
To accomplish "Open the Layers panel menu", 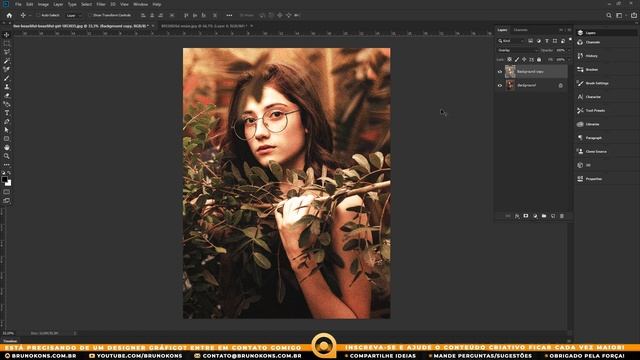I will [x=569, y=30].
